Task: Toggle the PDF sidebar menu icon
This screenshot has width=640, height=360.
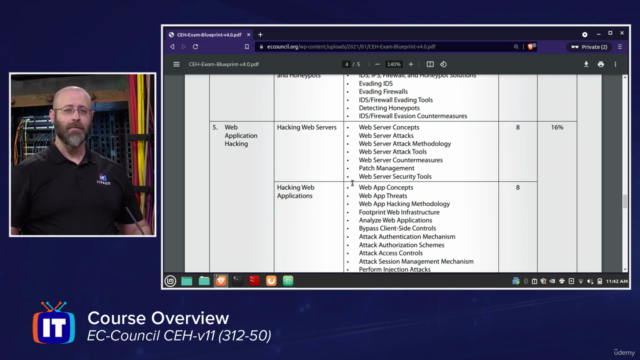Action: pyautogui.click(x=176, y=64)
